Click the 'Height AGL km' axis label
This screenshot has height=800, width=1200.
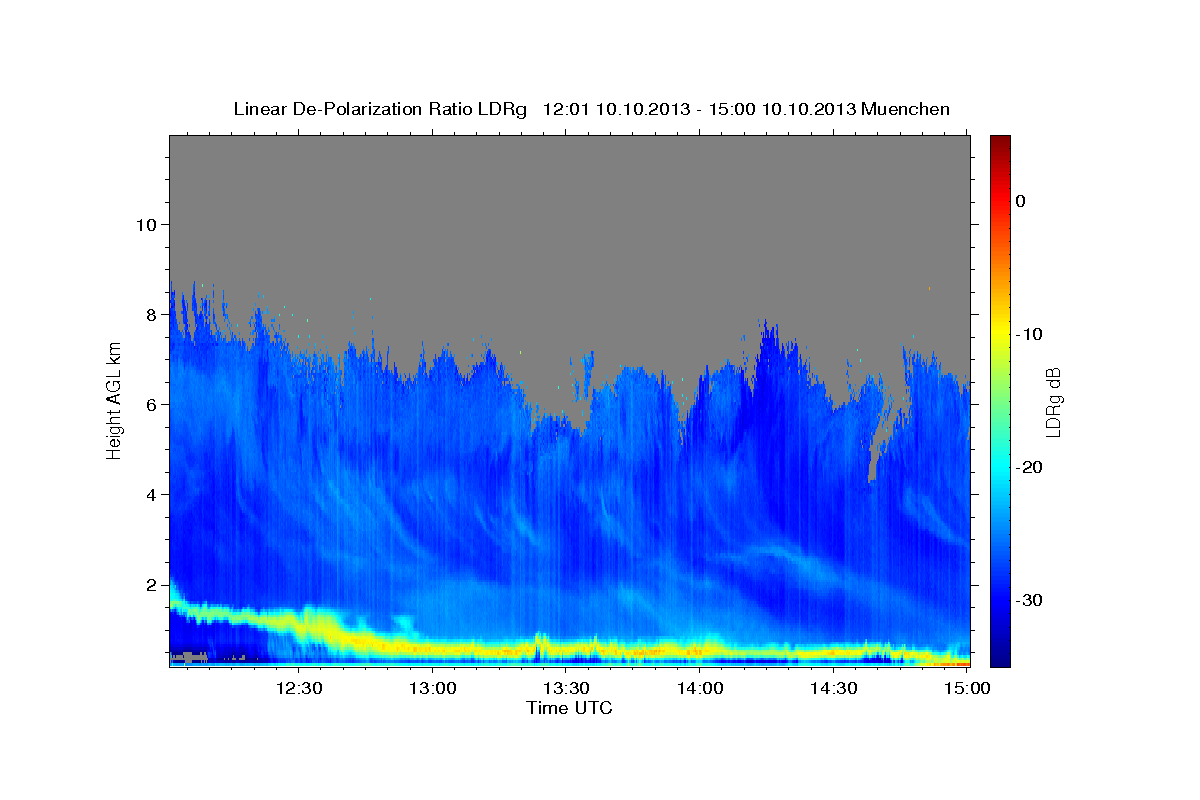115,400
